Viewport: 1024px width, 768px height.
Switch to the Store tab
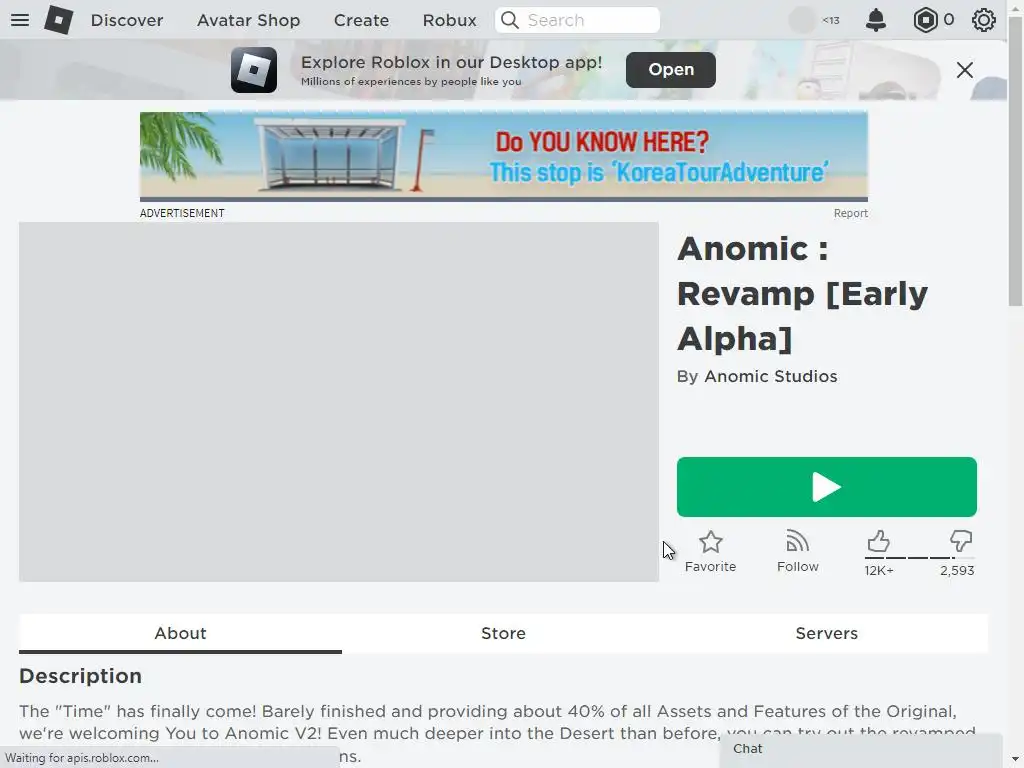(504, 633)
